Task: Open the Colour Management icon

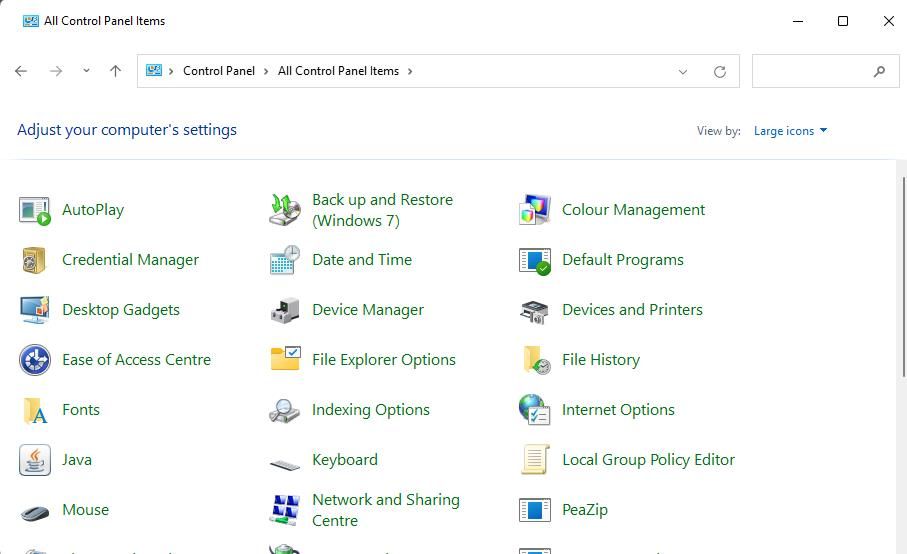Action: coord(535,210)
